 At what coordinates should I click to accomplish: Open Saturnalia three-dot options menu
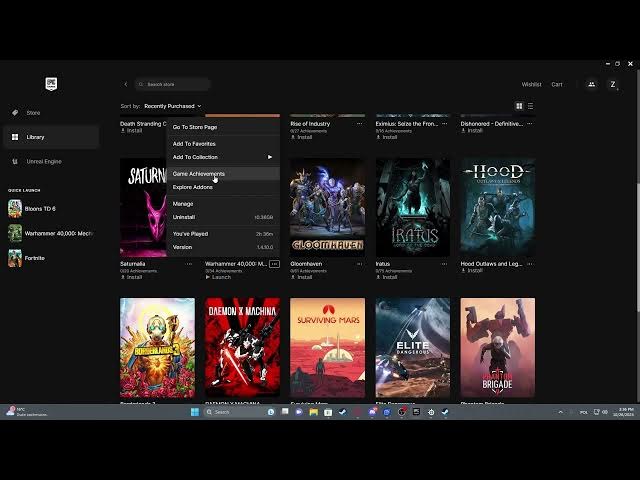189,264
